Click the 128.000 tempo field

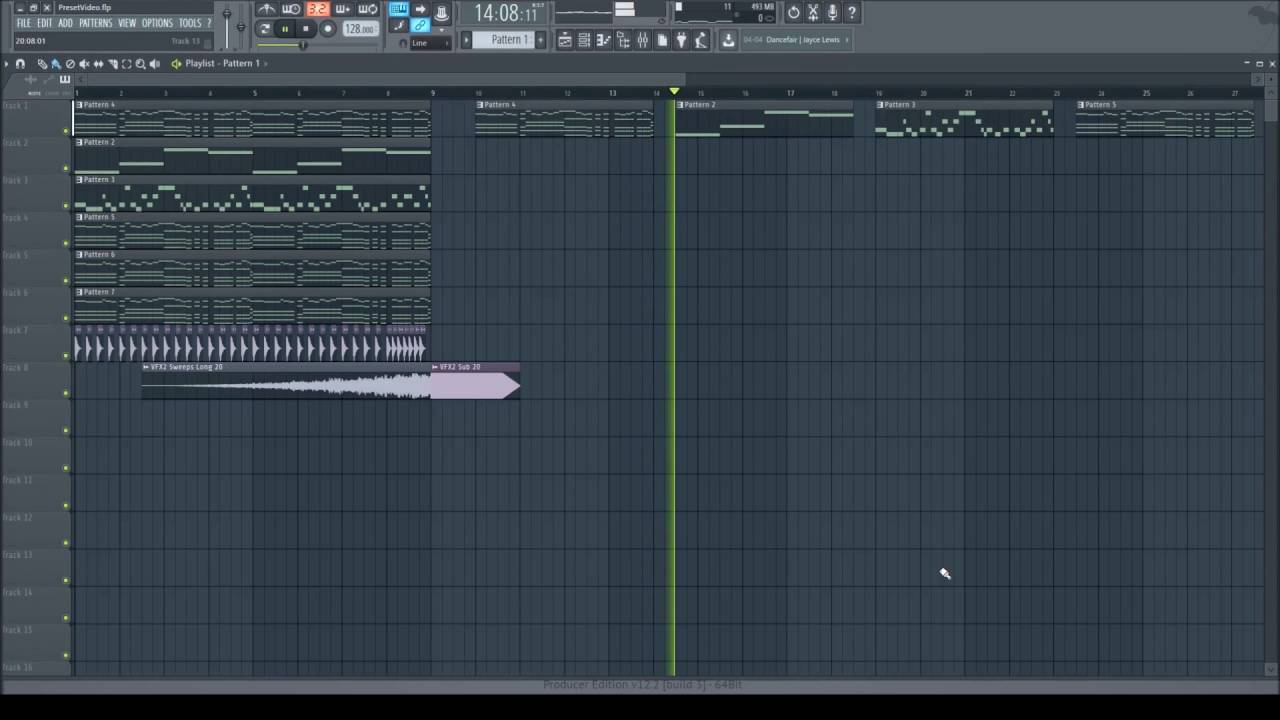coord(359,29)
